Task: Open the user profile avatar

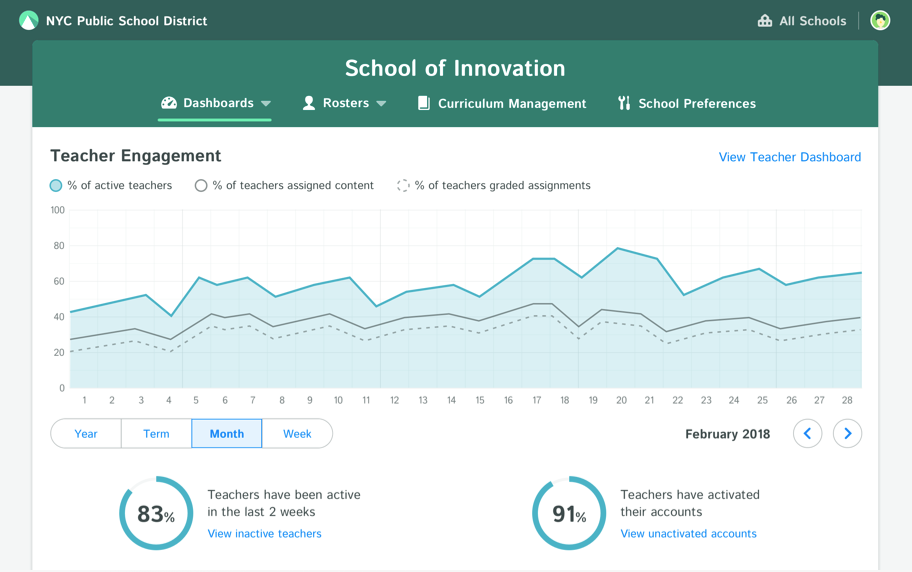Action: click(x=880, y=20)
